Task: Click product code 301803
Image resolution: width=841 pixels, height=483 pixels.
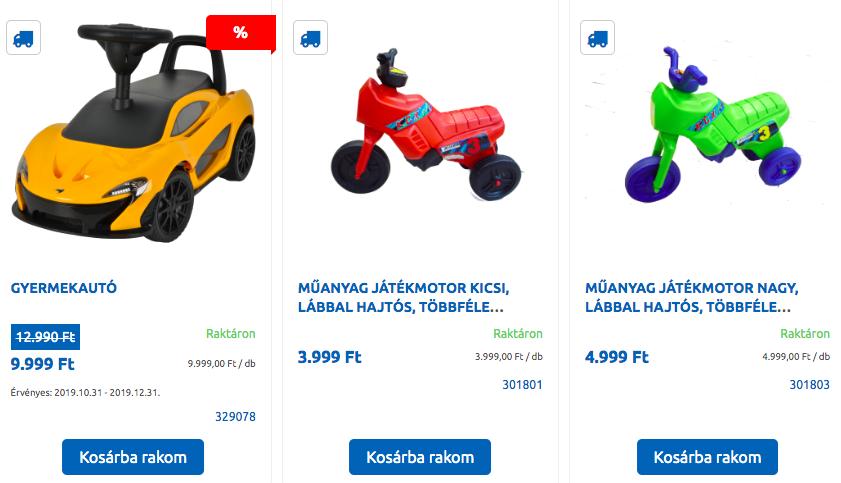Action: 809,384
